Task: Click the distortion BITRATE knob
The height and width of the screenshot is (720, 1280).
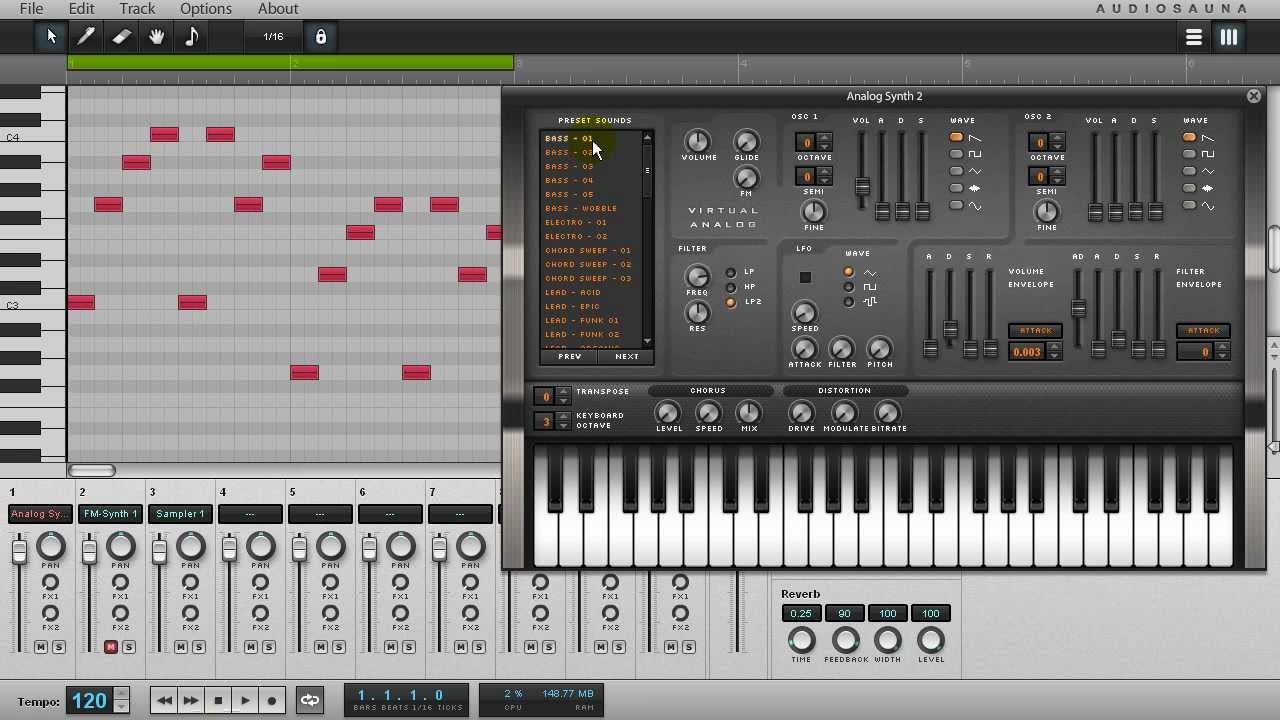Action: 887,412
